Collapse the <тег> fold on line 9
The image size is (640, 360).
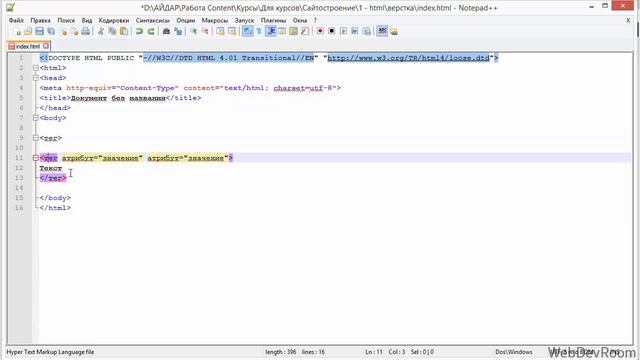click(36, 138)
